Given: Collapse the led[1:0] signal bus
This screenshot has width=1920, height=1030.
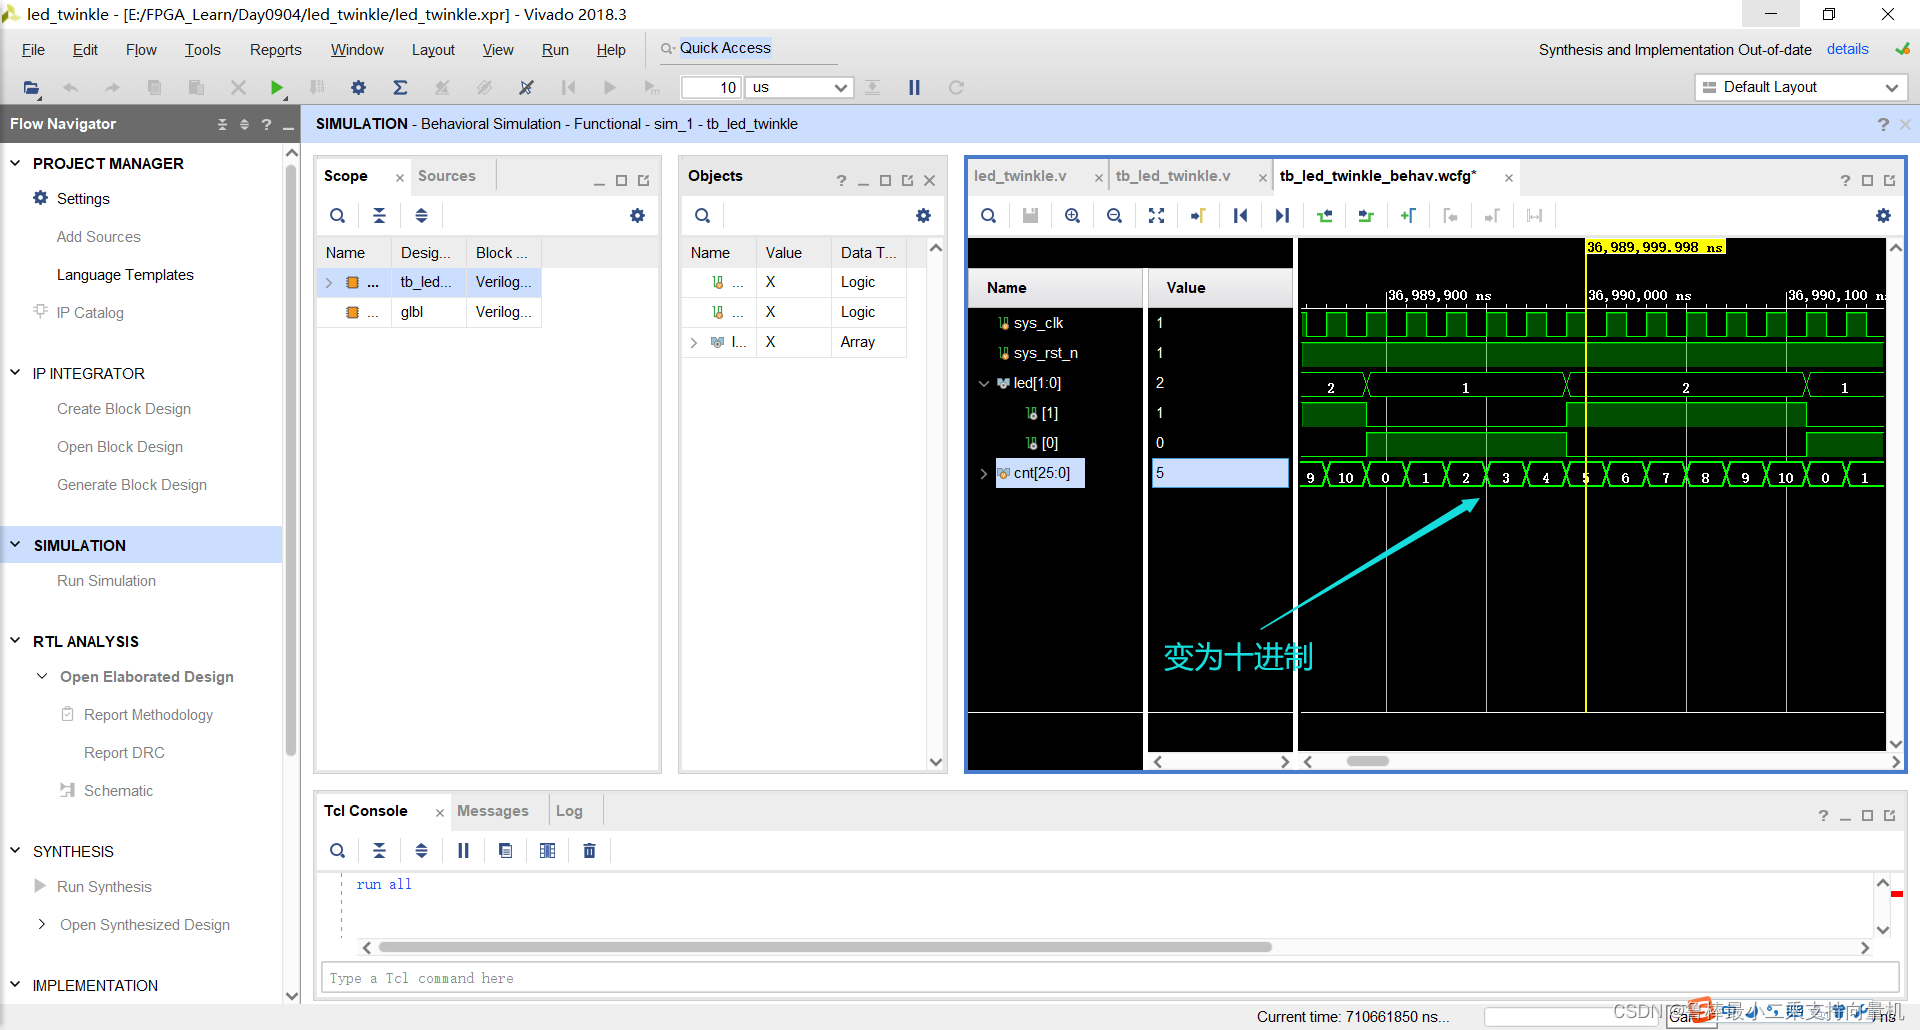Looking at the screenshot, I should pos(984,384).
